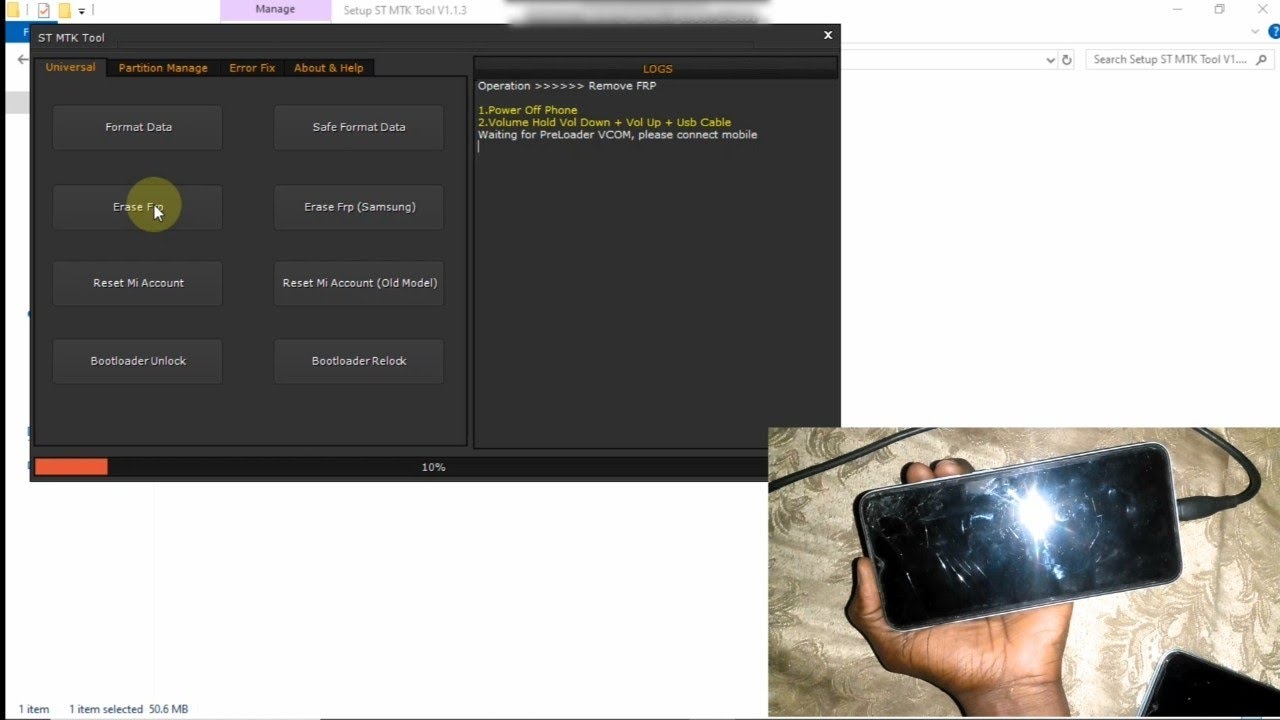Click the 'Operation >>>>>> Remove FRP' log line
This screenshot has width=1280, height=720.
[x=567, y=86]
